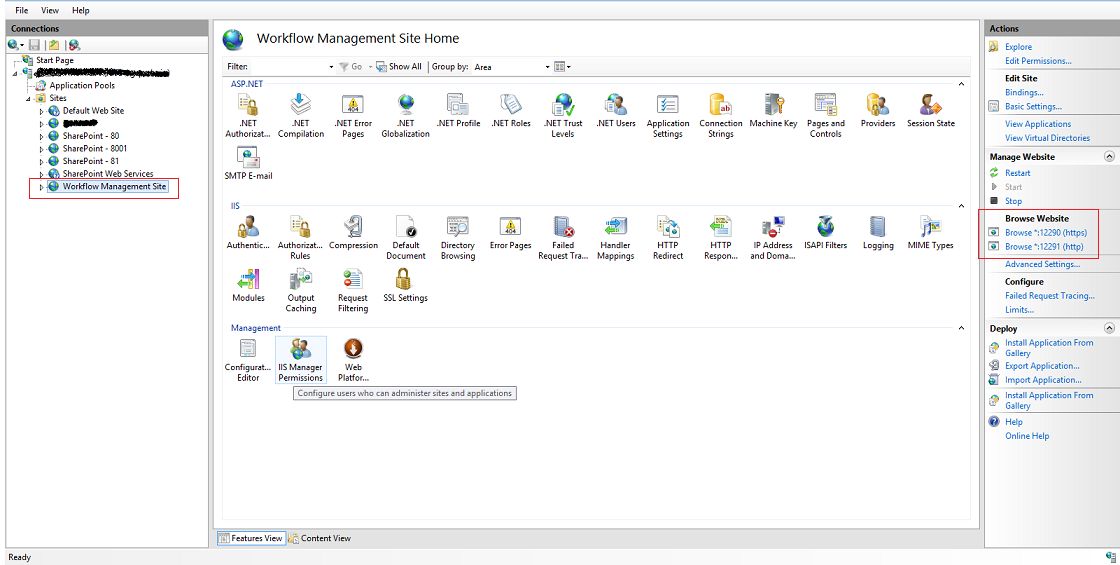
Task: Switch to Content View tab
Action: click(319, 538)
